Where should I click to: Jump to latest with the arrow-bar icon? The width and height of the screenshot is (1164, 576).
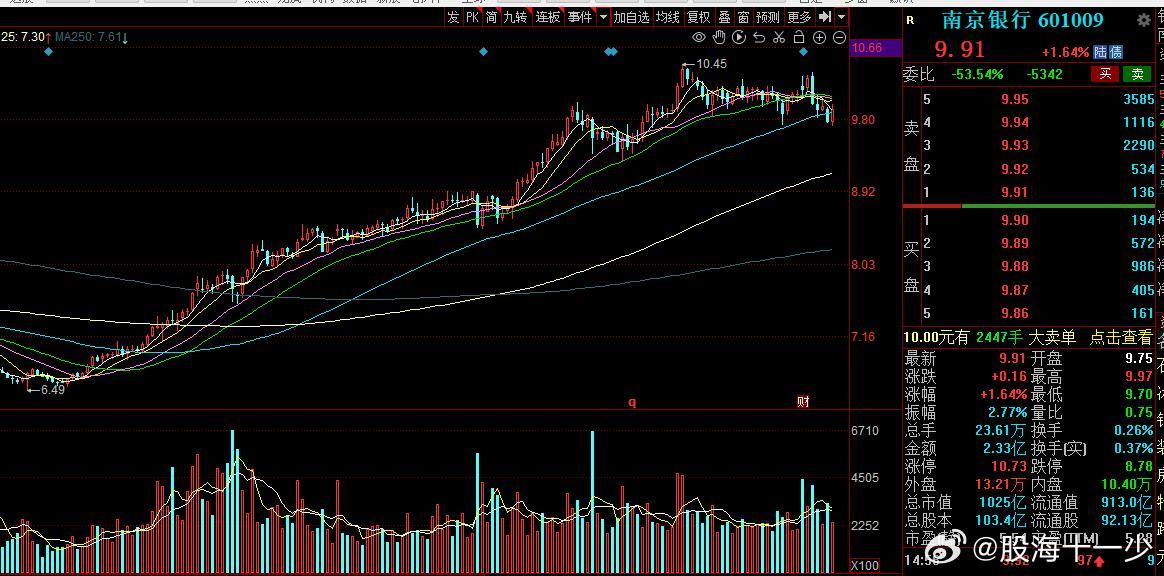pos(824,16)
